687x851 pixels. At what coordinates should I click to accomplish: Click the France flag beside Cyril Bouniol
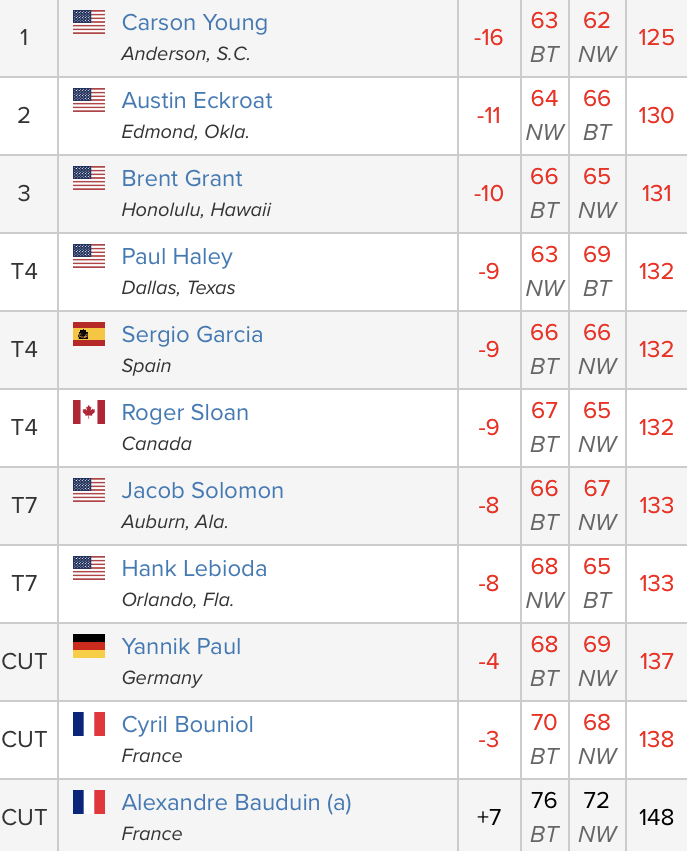point(89,724)
